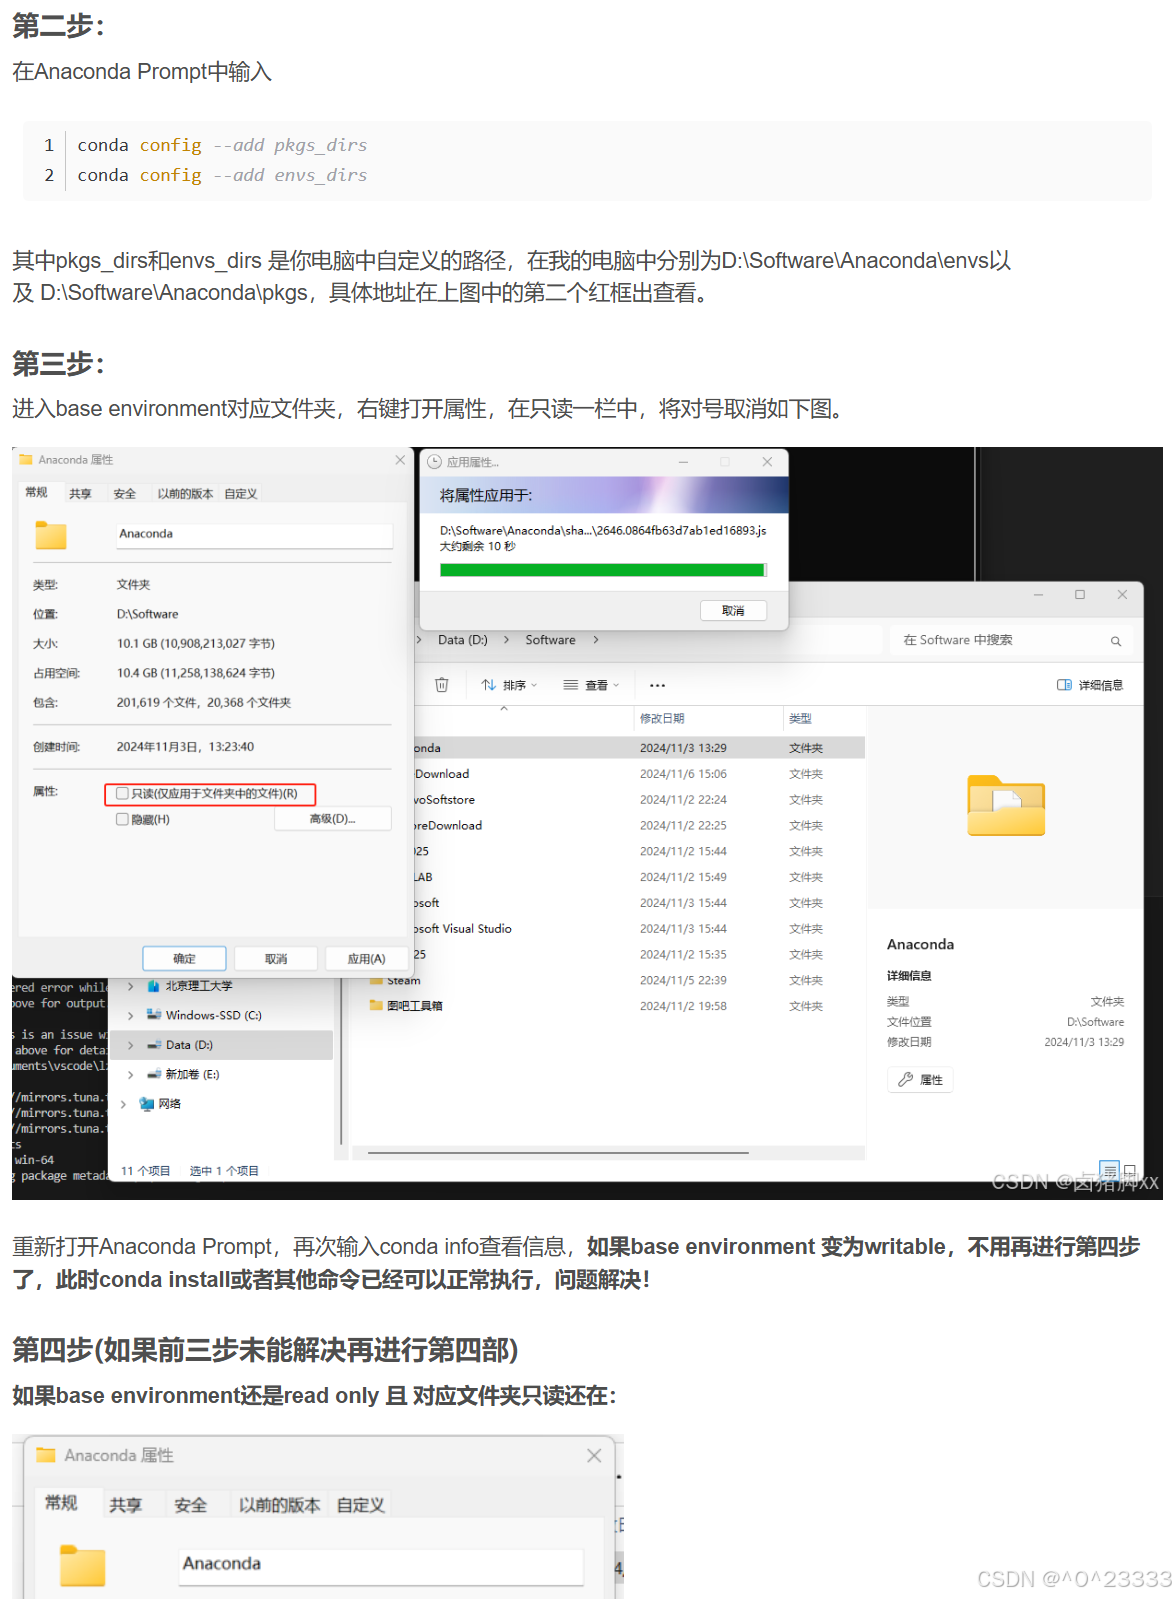Toggle the 隐藏(H) hidden checkbox
The image size is (1176, 1599).
click(122, 819)
